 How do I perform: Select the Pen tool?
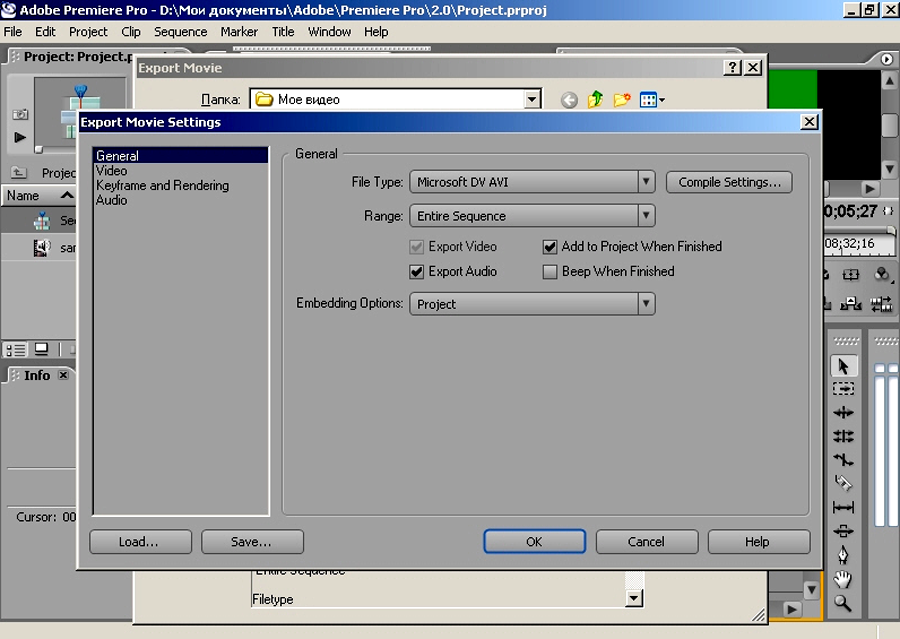(x=843, y=555)
